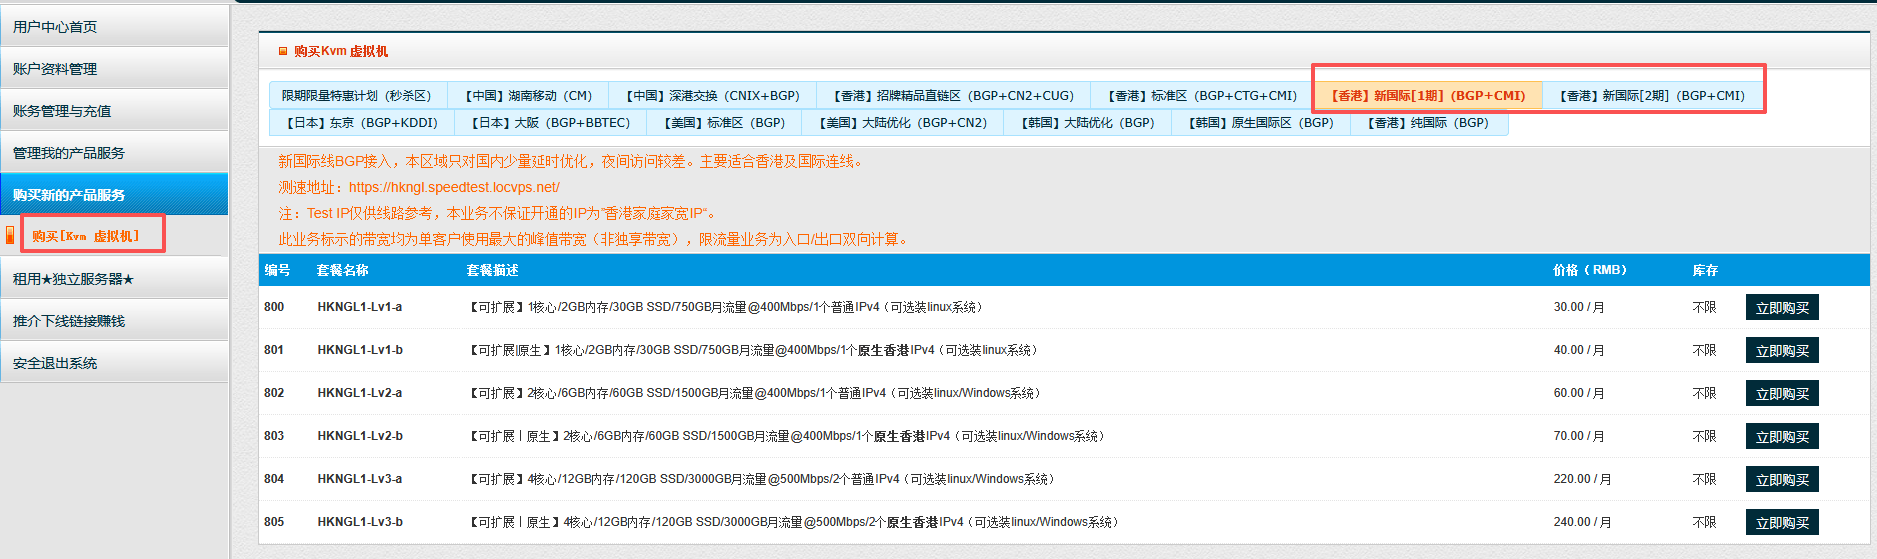Screen dimensions: 1877x559
Task: Click the hkngl.speedtest.locvps.net test address
Action: 454,187
